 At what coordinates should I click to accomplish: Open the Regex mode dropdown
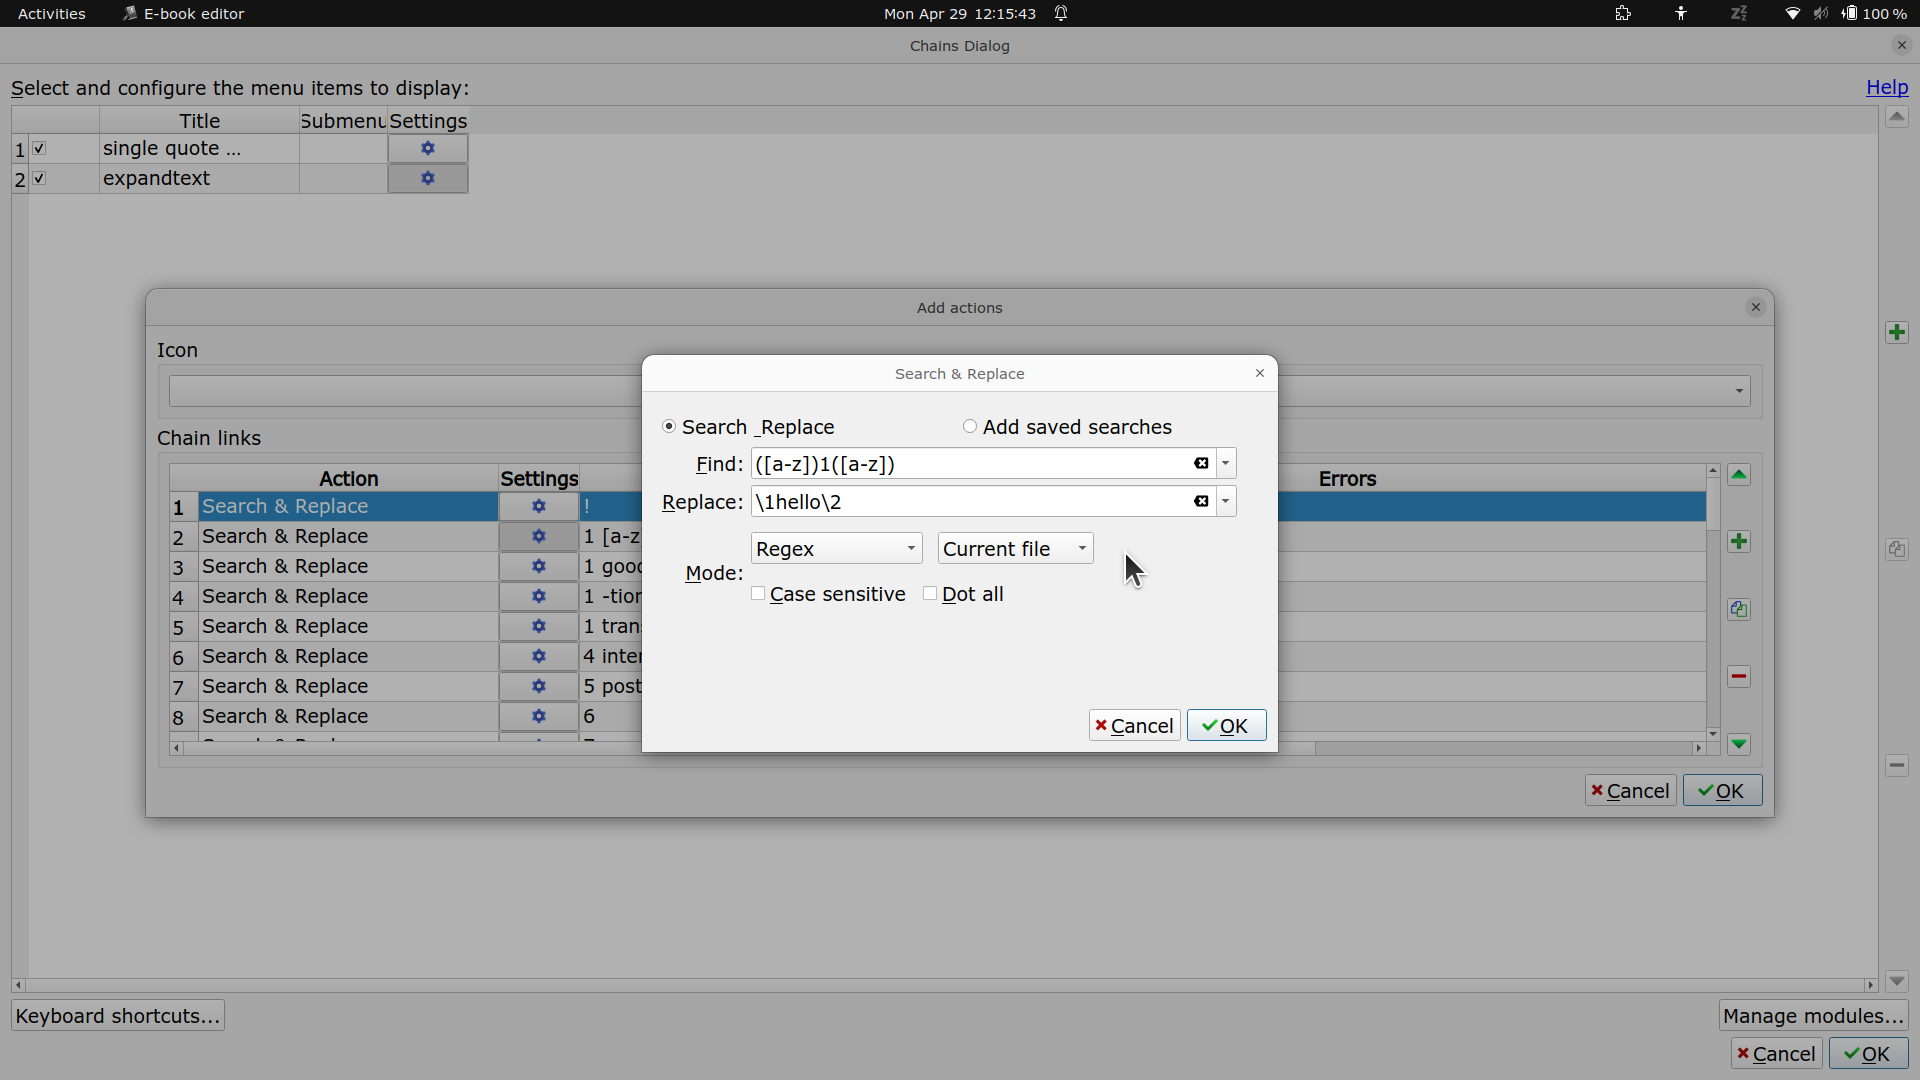tap(836, 549)
